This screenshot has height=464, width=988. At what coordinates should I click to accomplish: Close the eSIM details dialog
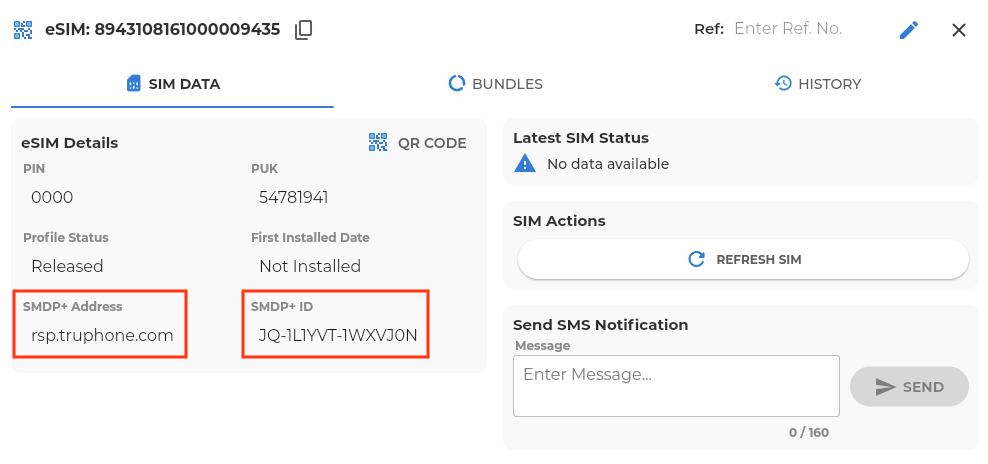pos(958,30)
